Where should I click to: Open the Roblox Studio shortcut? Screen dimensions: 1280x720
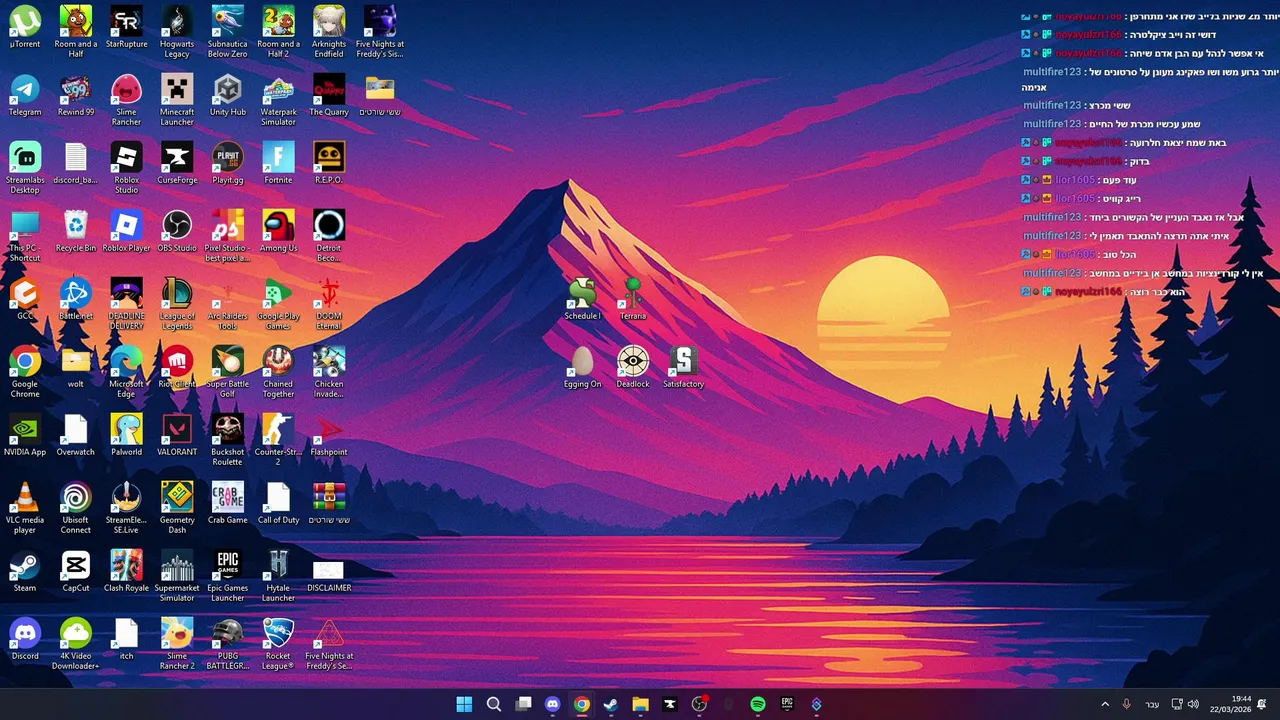(126, 168)
